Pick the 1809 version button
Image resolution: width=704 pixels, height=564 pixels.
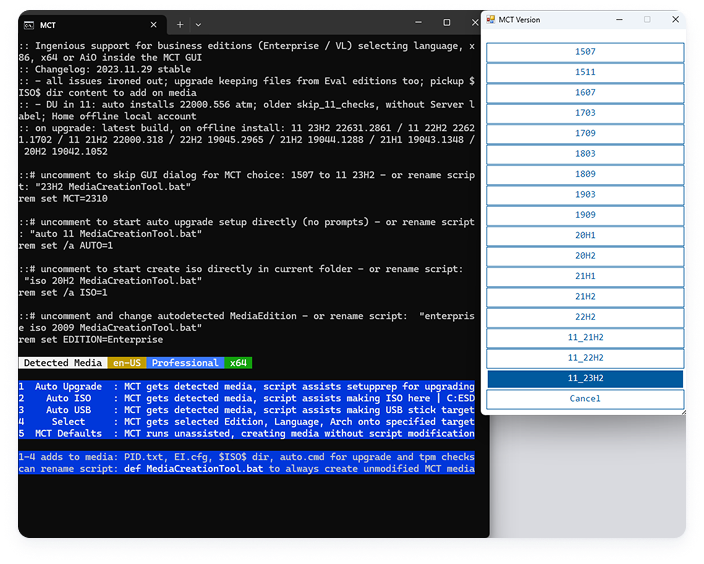(x=585, y=174)
